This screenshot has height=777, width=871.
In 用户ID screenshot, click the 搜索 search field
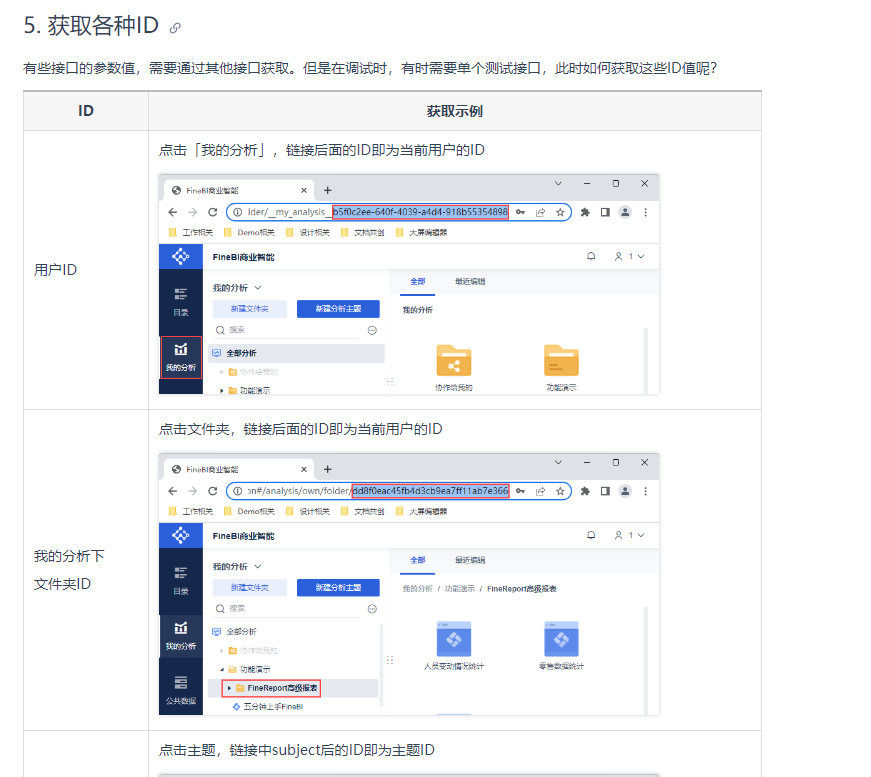(x=289, y=330)
